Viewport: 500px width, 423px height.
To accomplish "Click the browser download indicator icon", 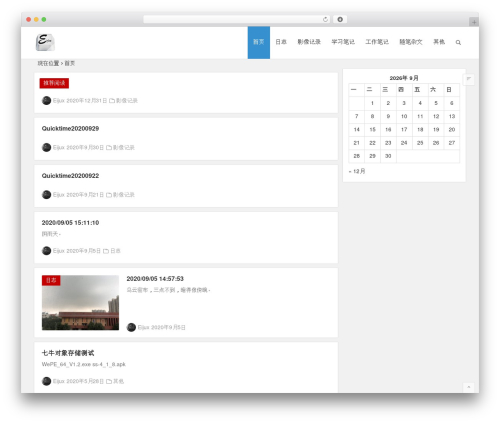I will pyautogui.click(x=340, y=19).
